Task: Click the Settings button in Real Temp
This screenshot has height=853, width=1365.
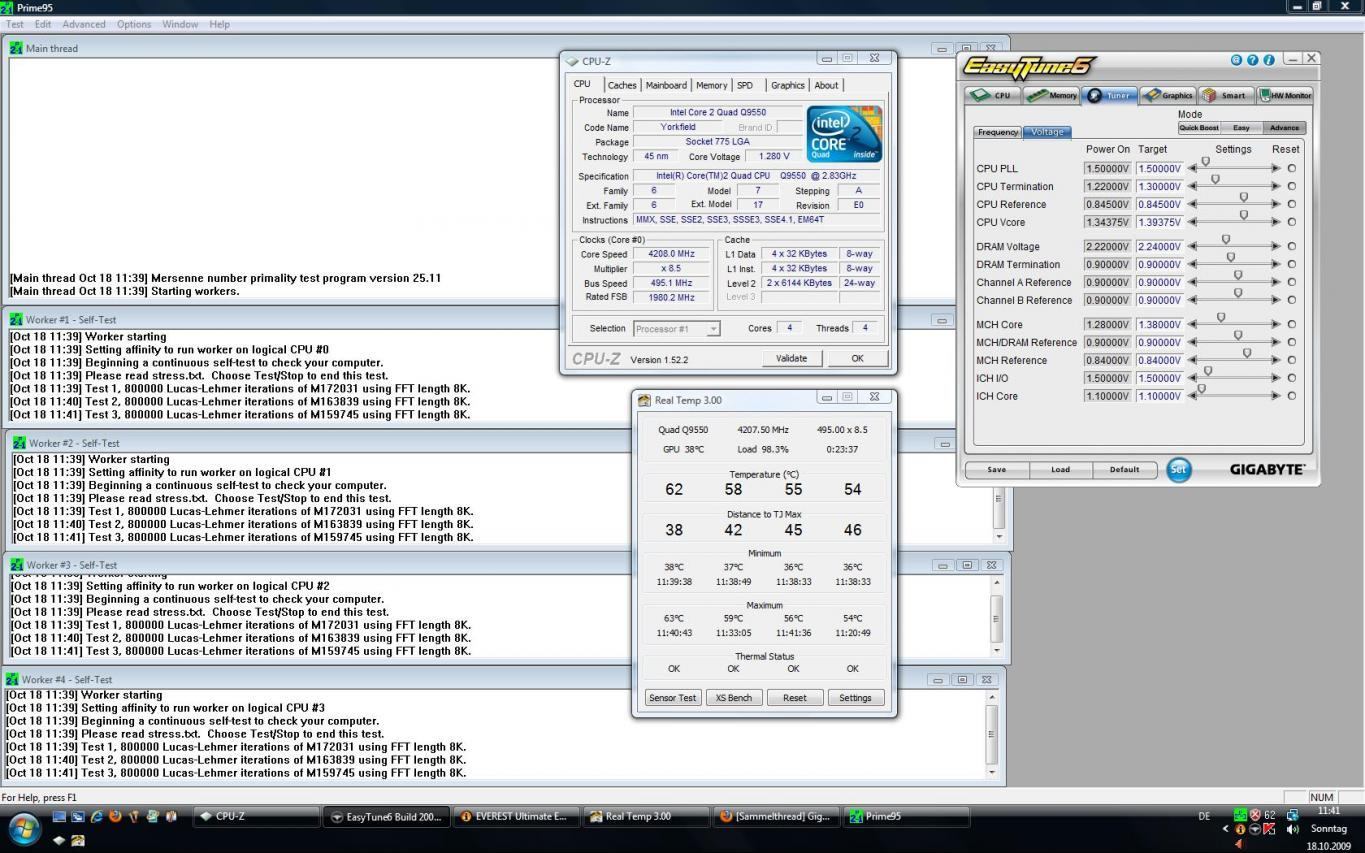Action: (x=855, y=698)
